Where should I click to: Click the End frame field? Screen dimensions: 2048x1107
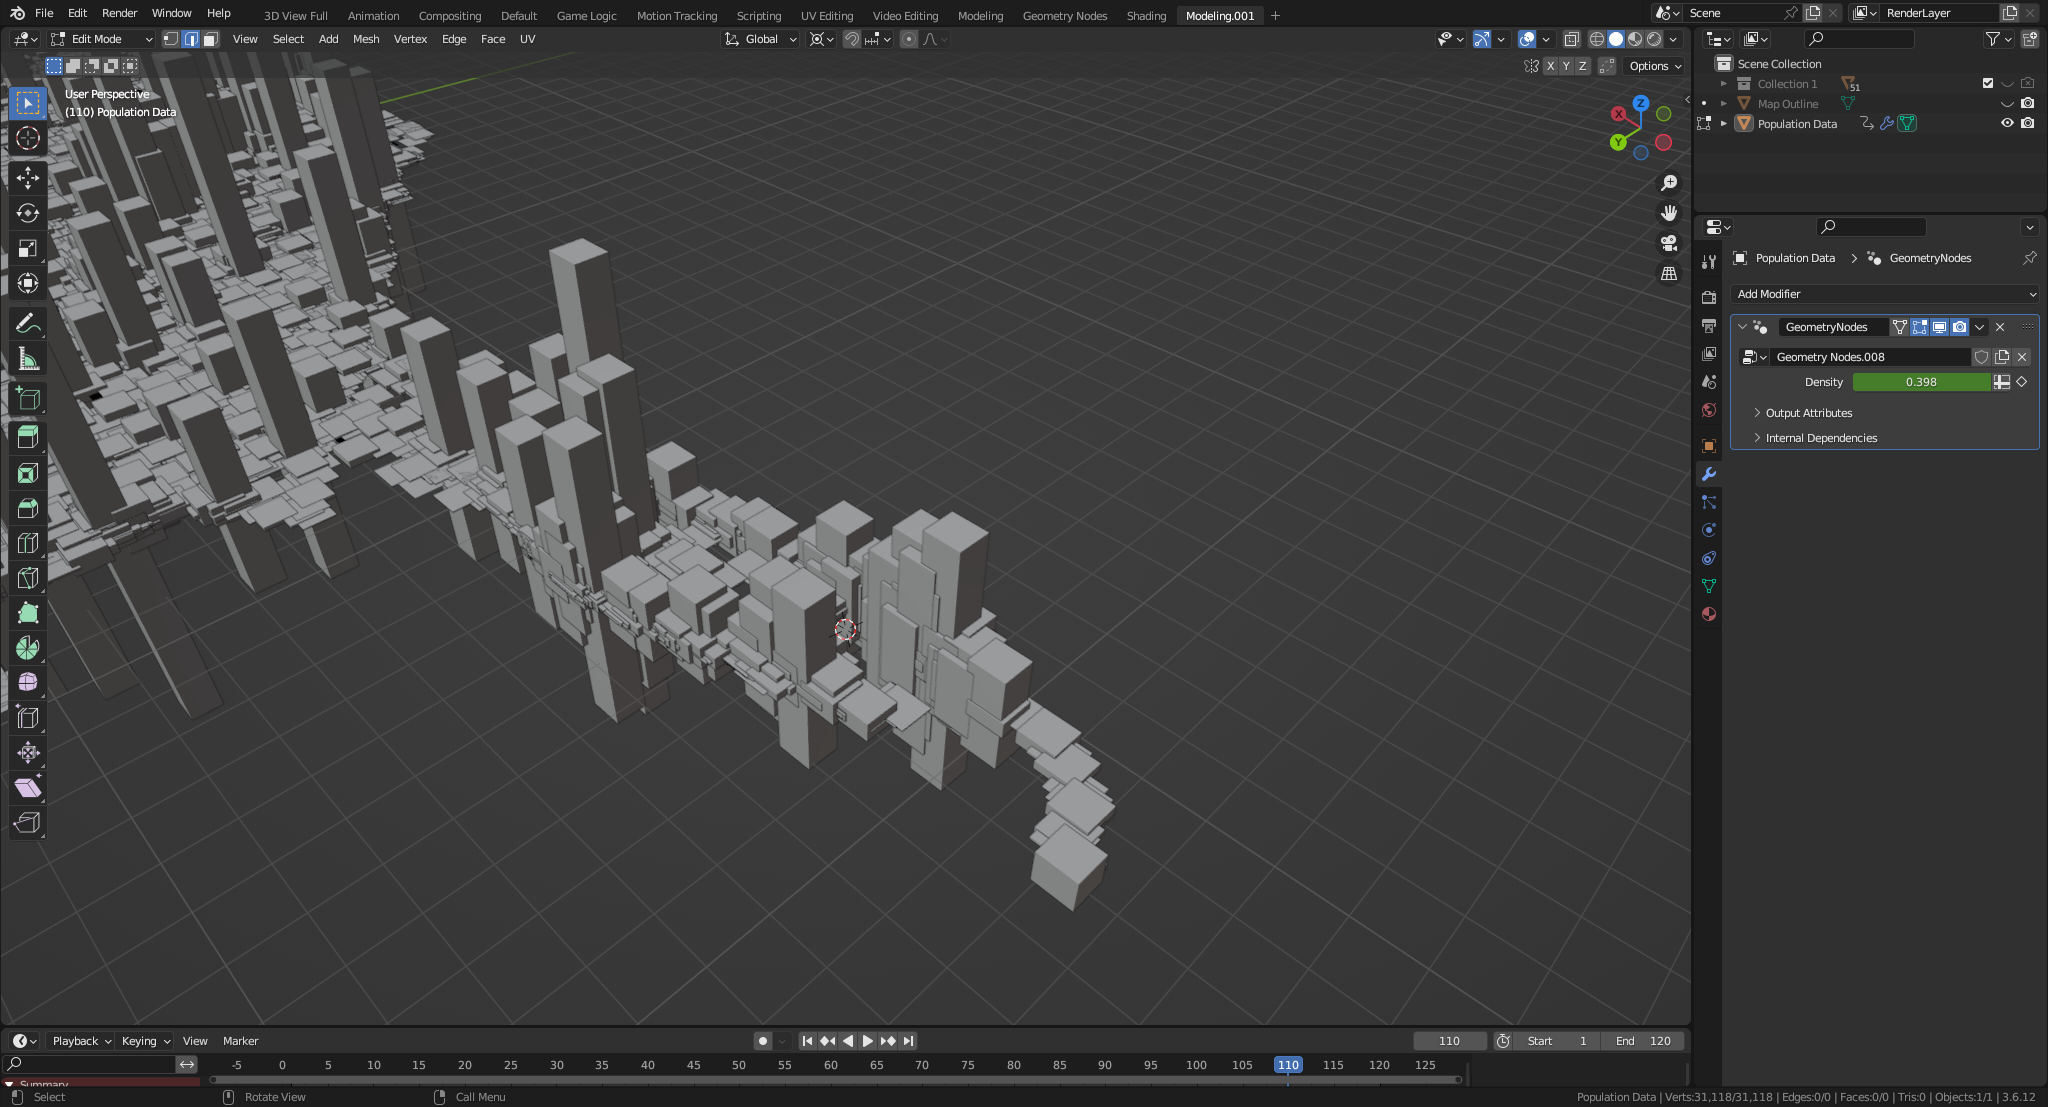1642,1041
